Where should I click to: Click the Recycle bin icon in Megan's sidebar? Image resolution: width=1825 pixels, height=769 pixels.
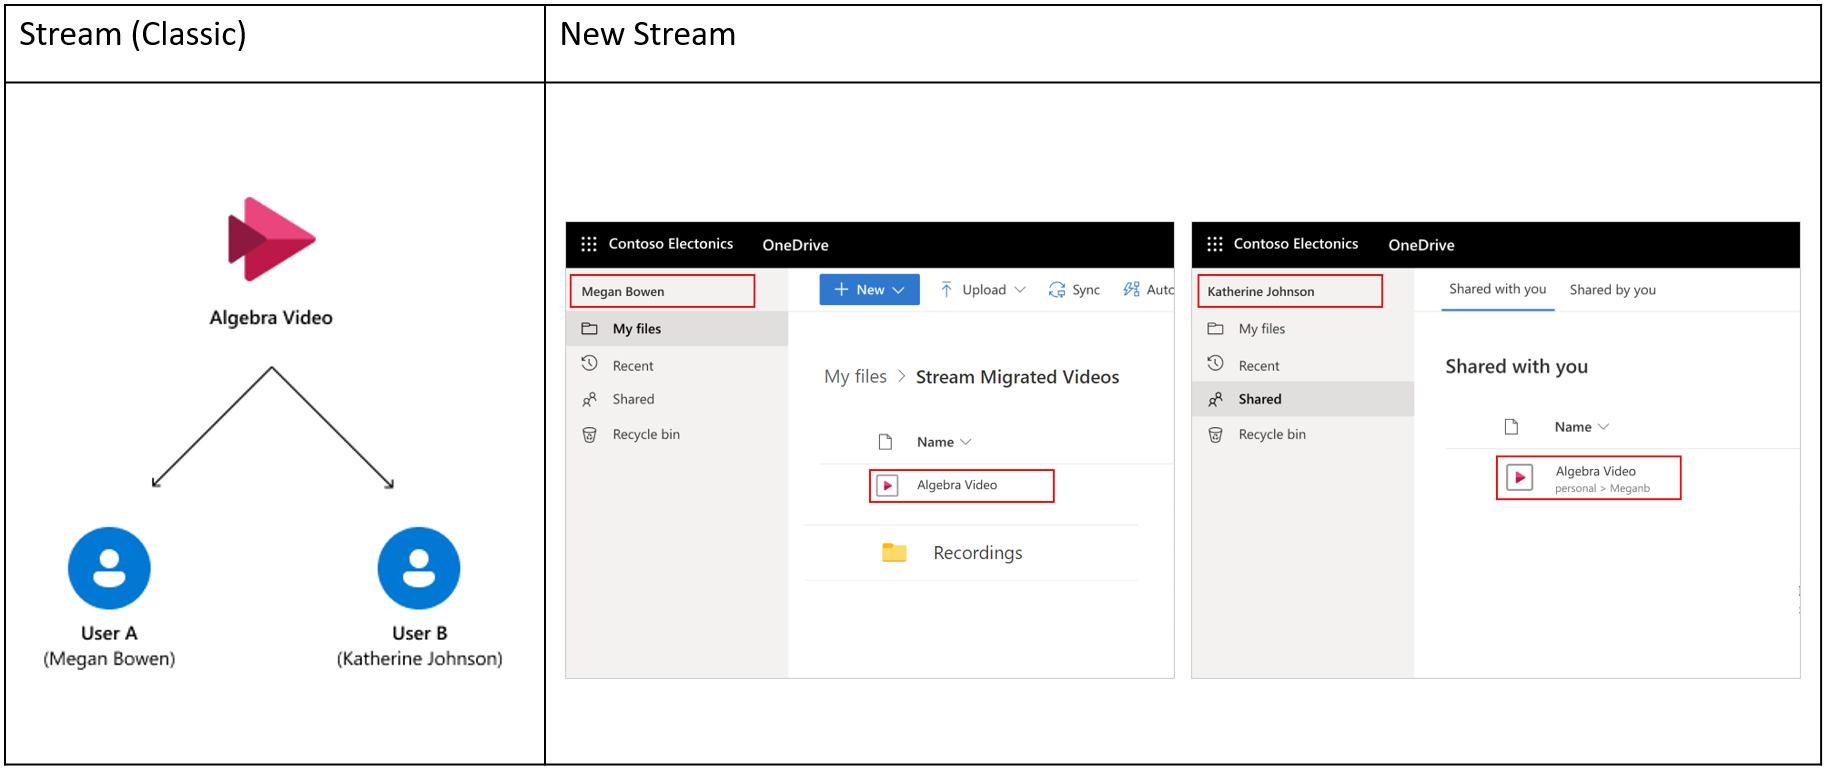(x=590, y=435)
